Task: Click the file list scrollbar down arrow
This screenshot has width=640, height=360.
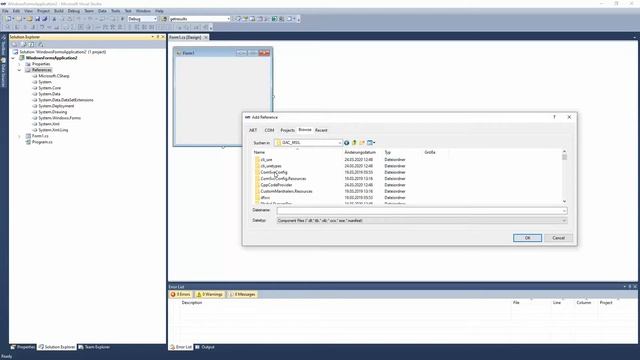Action: coord(564,201)
